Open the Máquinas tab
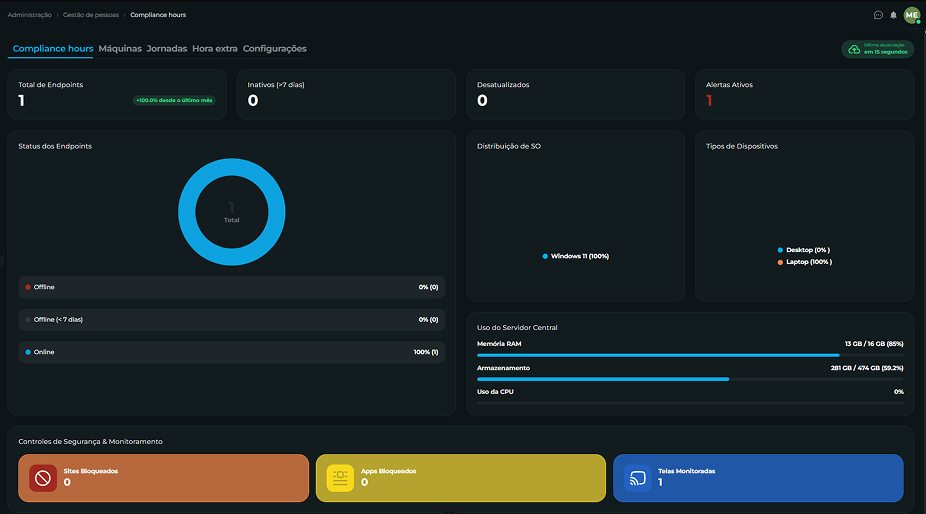 click(120, 49)
